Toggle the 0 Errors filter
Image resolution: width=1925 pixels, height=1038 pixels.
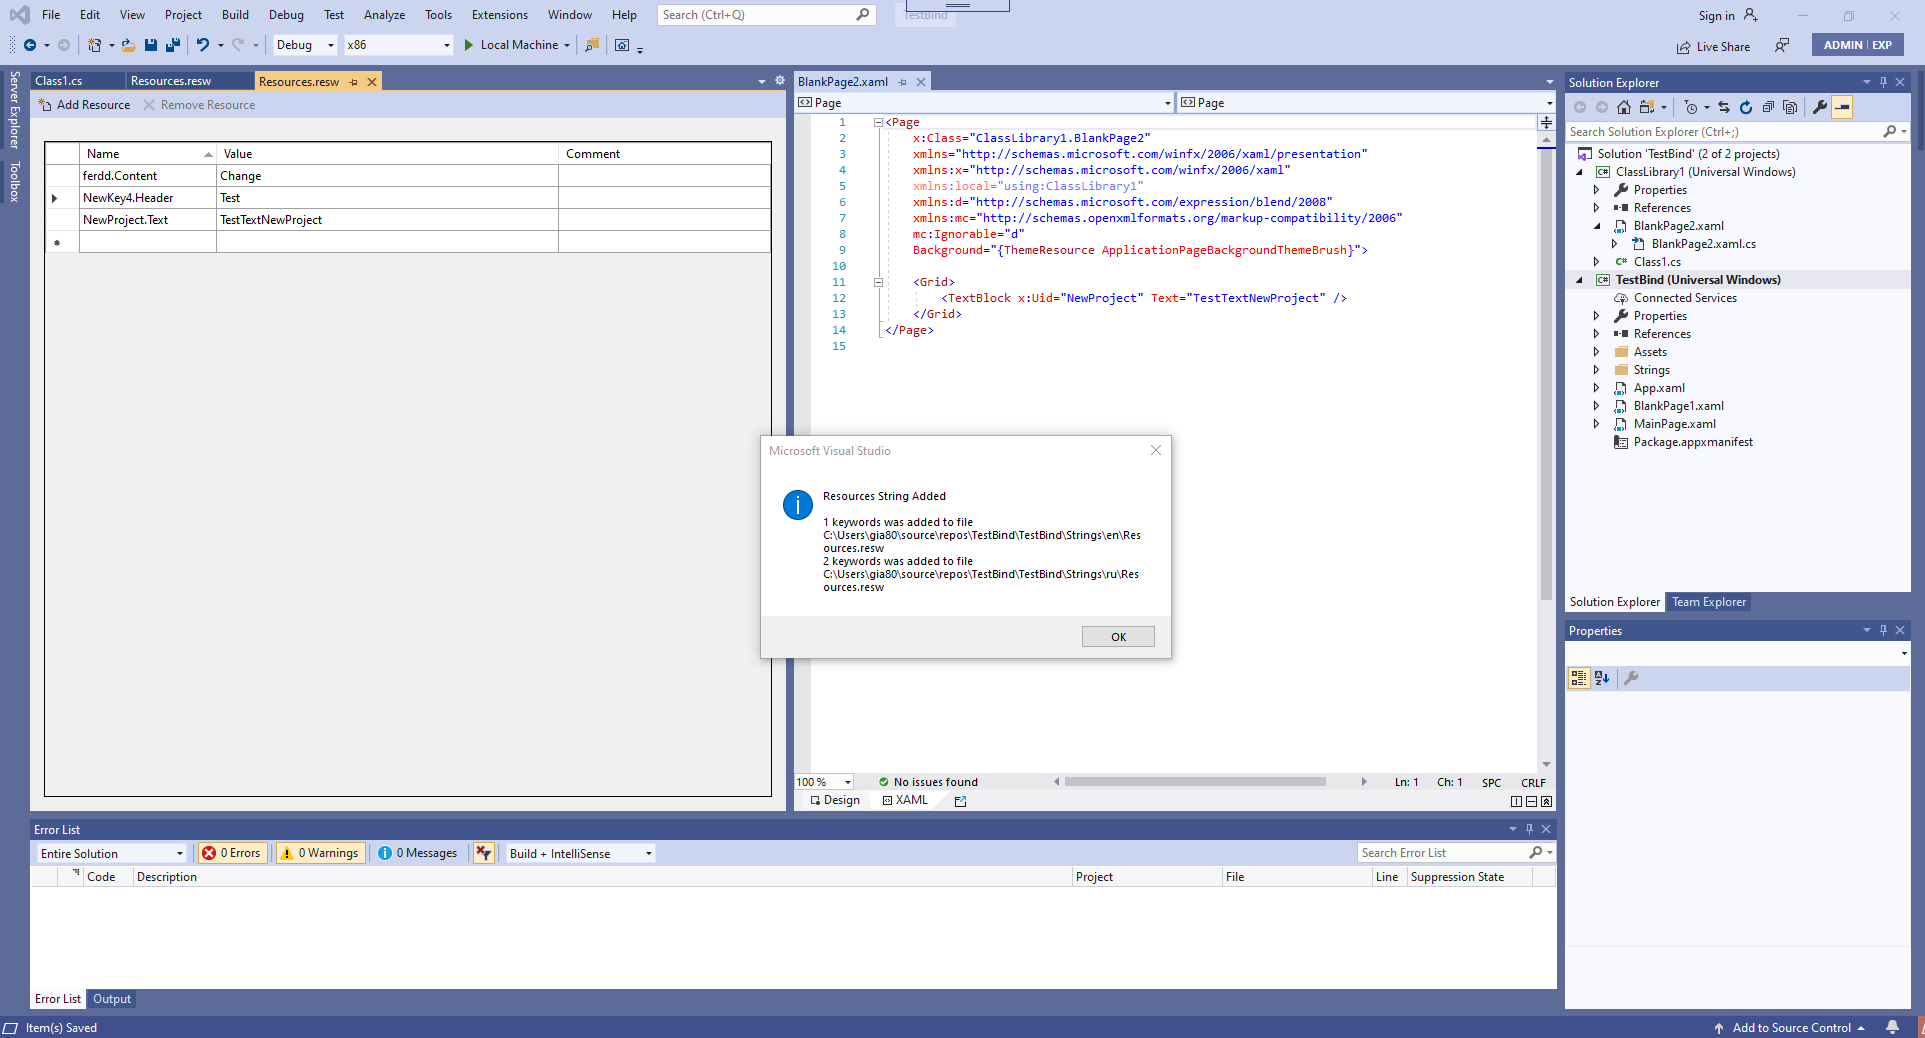(x=231, y=853)
